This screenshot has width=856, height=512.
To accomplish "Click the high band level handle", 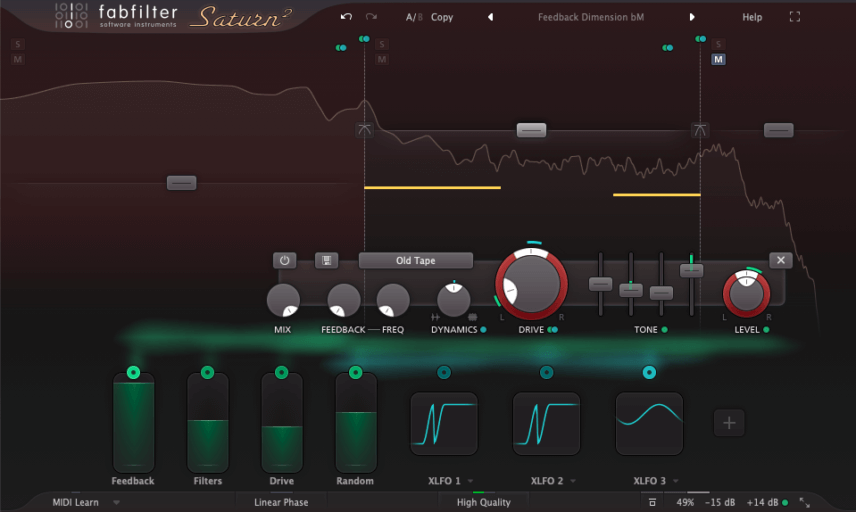I will click(778, 130).
